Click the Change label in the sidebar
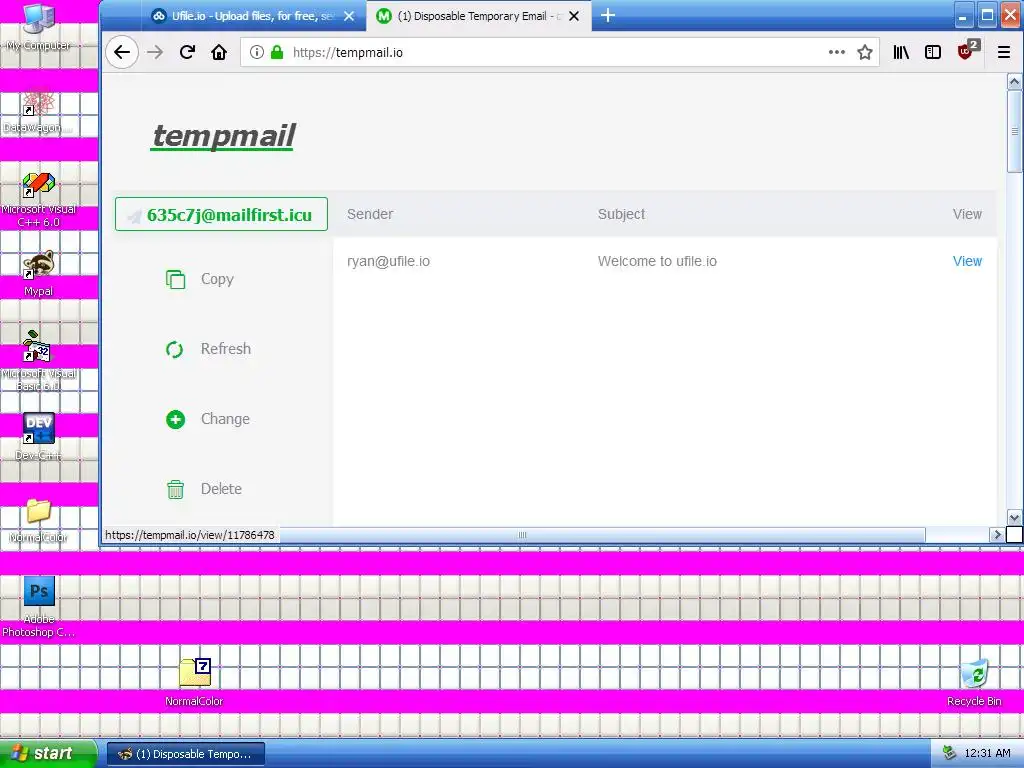The width and height of the screenshot is (1024, 768). point(225,419)
